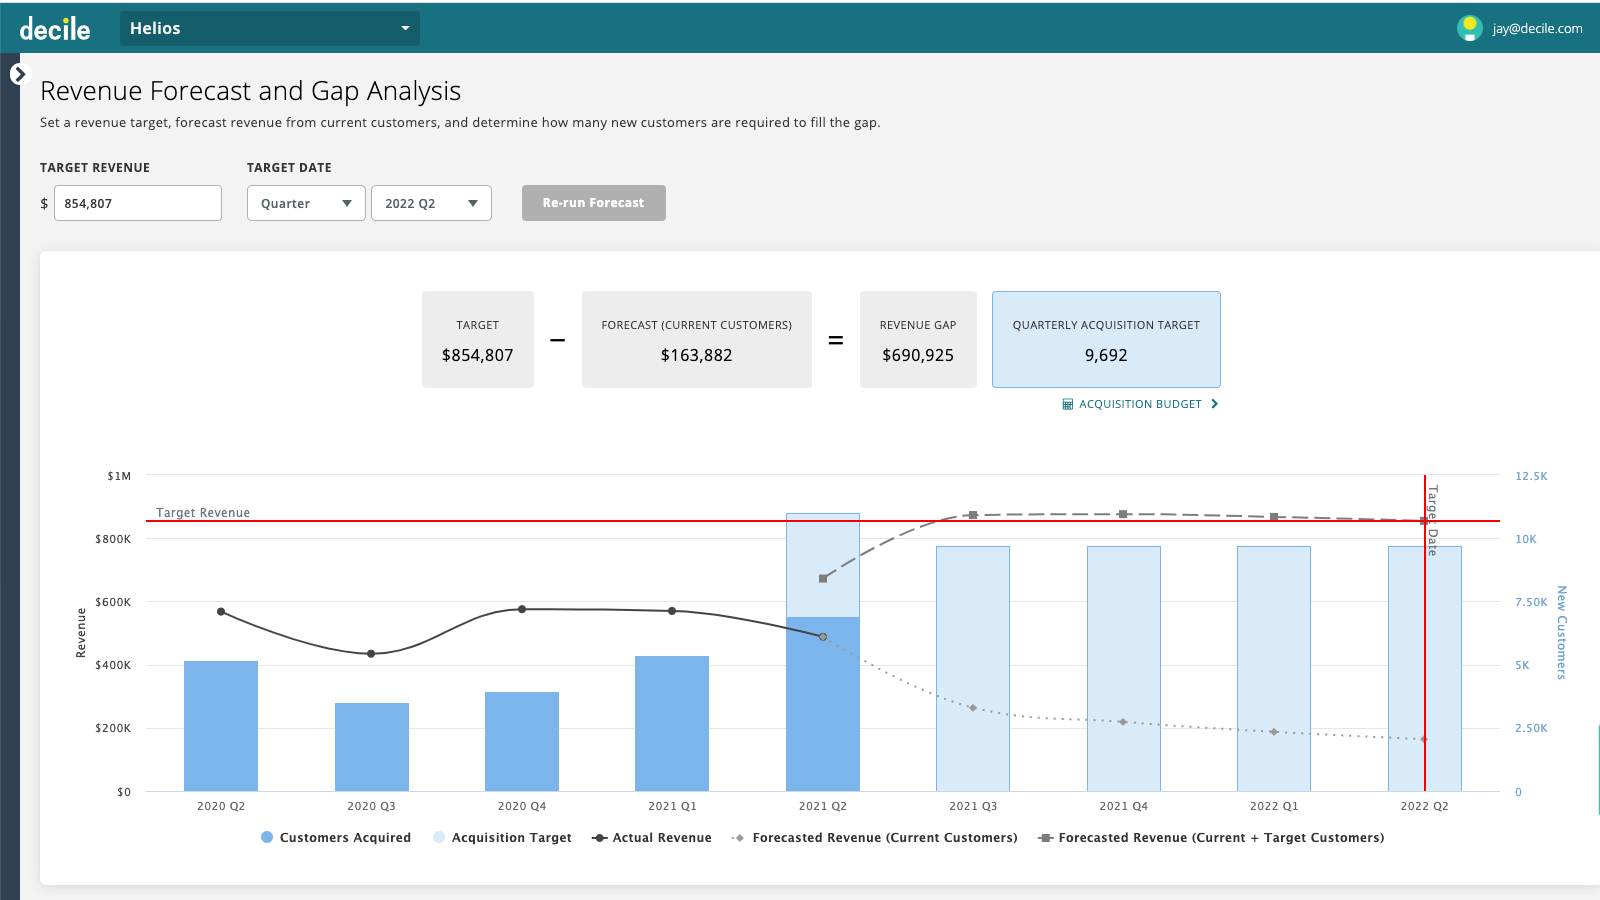Click inside the Target Revenue input field
The width and height of the screenshot is (1600, 900).
pos(137,203)
